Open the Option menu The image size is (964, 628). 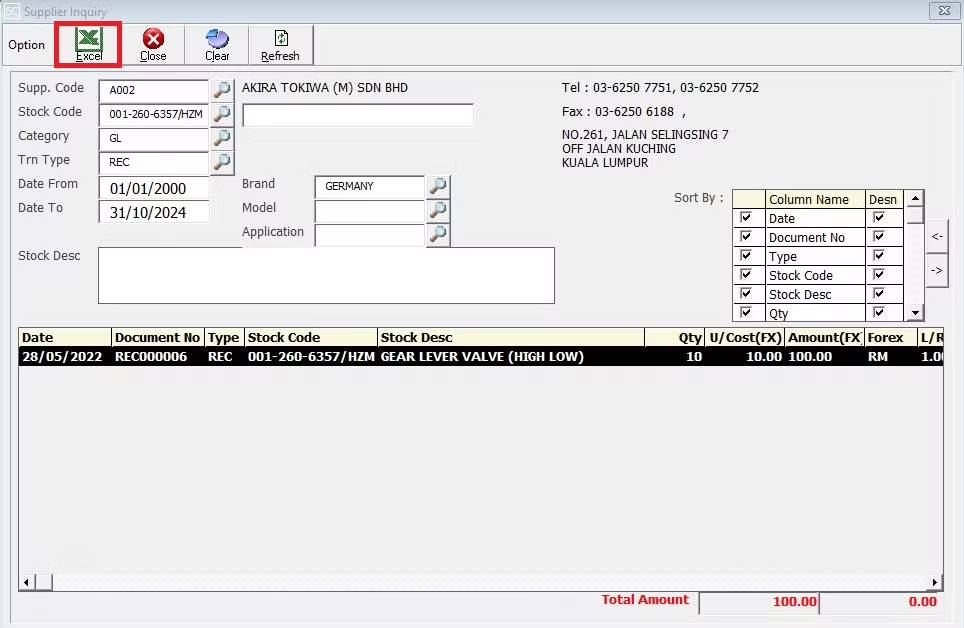tap(26, 45)
